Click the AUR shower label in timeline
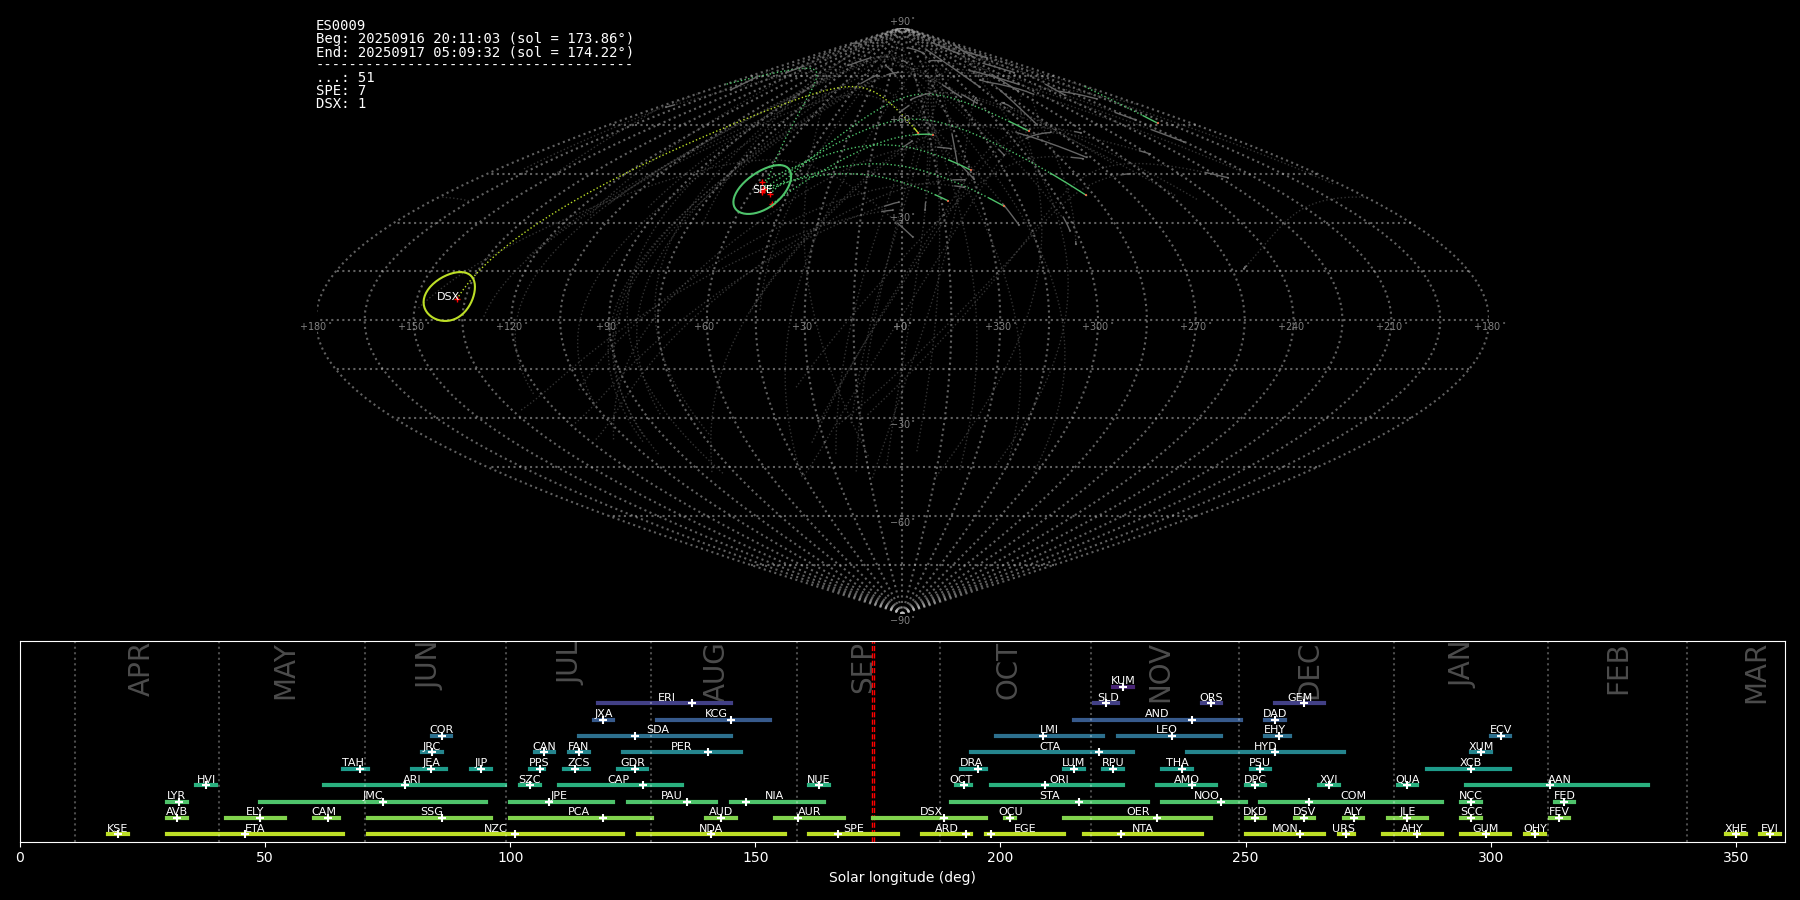Screen dimensions: 1800x900 click(x=809, y=812)
